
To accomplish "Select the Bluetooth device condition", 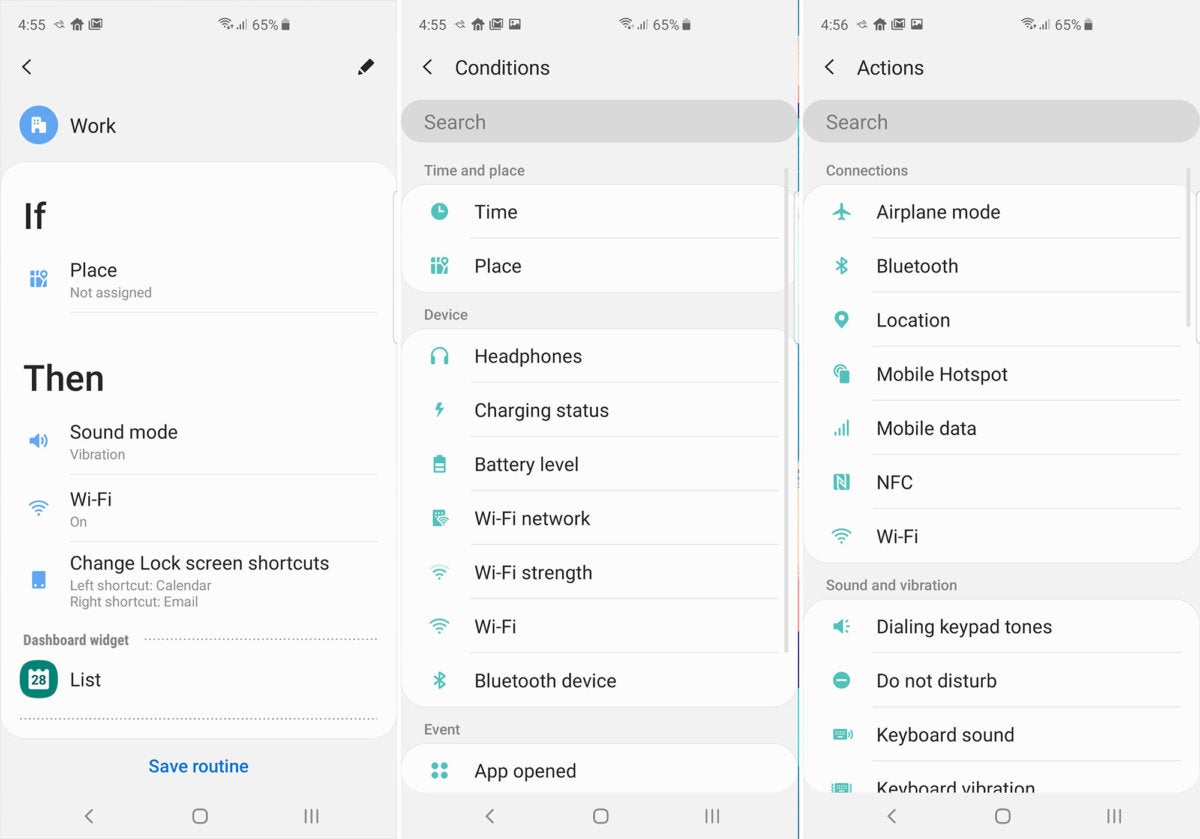I will pos(598,680).
